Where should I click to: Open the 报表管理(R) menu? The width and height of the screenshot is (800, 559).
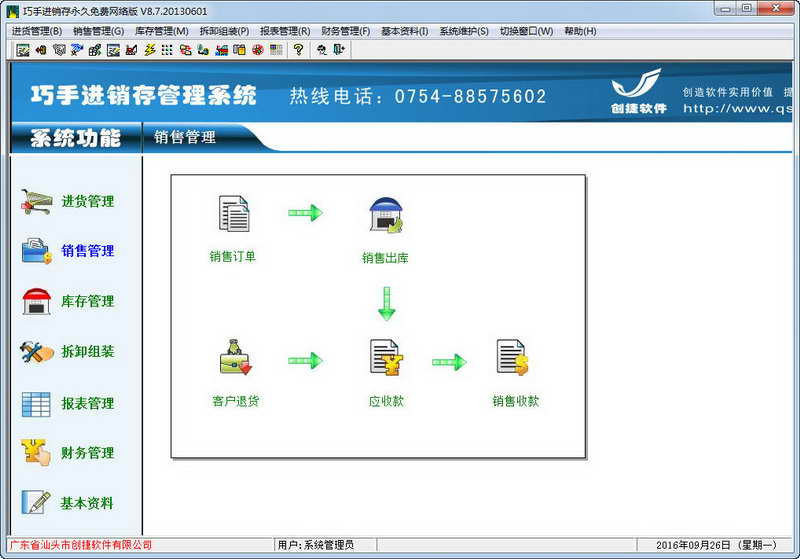click(x=285, y=31)
